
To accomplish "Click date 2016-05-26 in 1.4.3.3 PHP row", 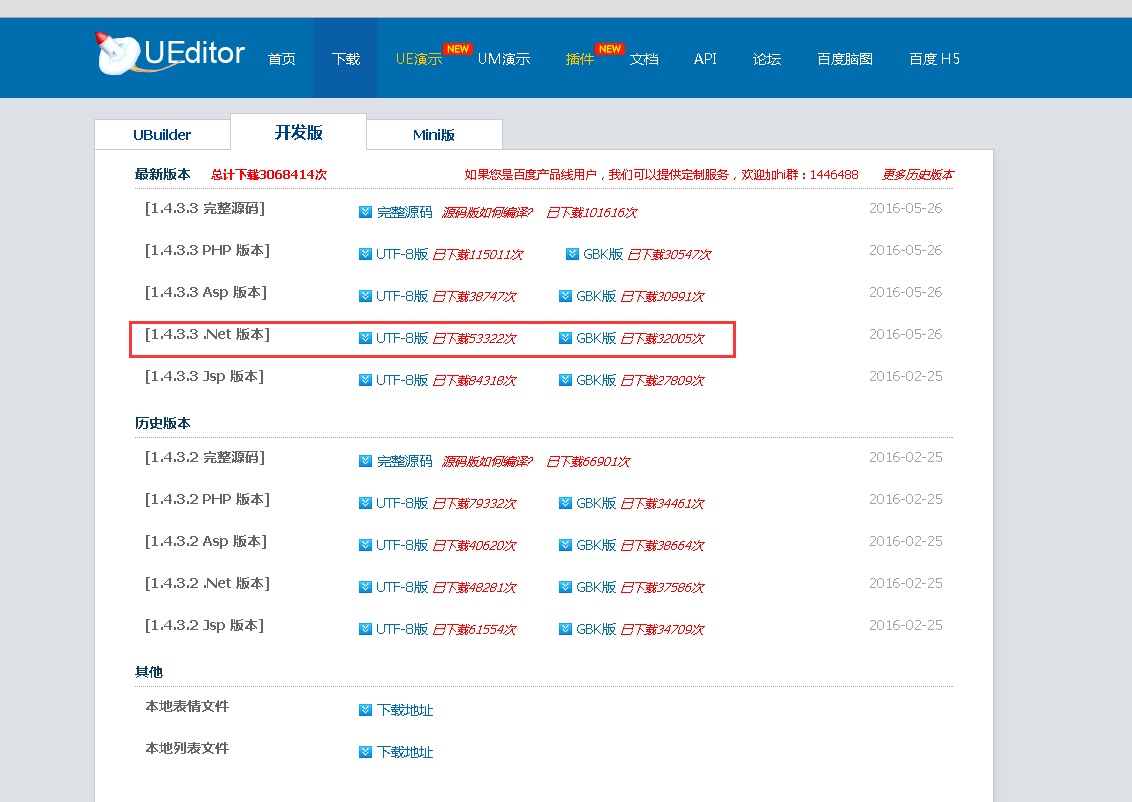I will (905, 250).
